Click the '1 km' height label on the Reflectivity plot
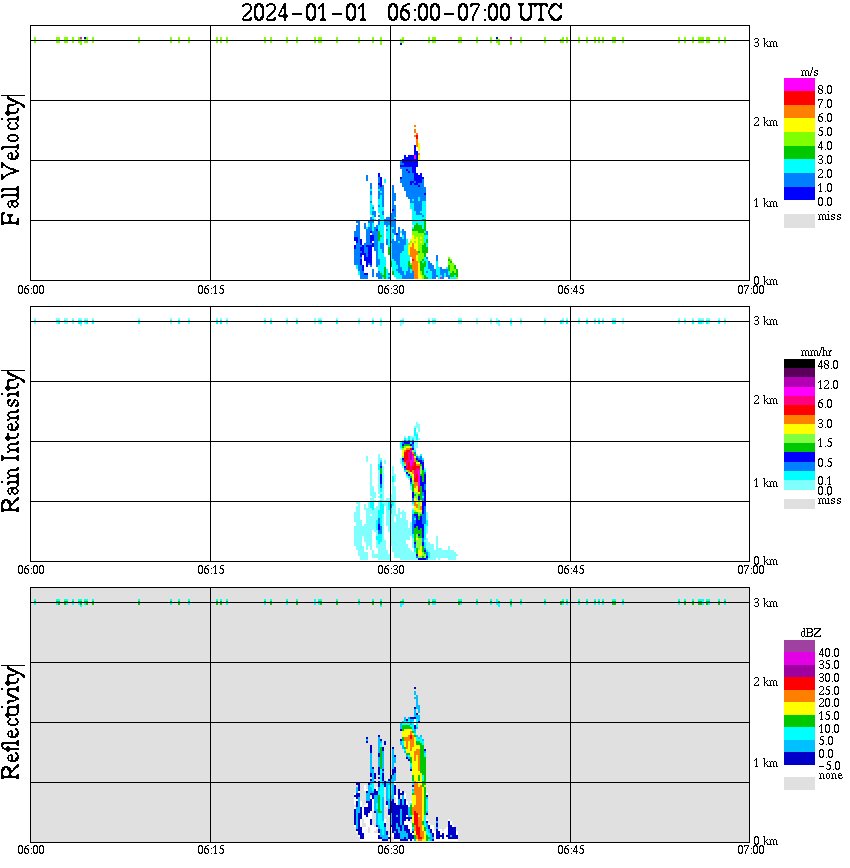850x868 pixels. 765,763
